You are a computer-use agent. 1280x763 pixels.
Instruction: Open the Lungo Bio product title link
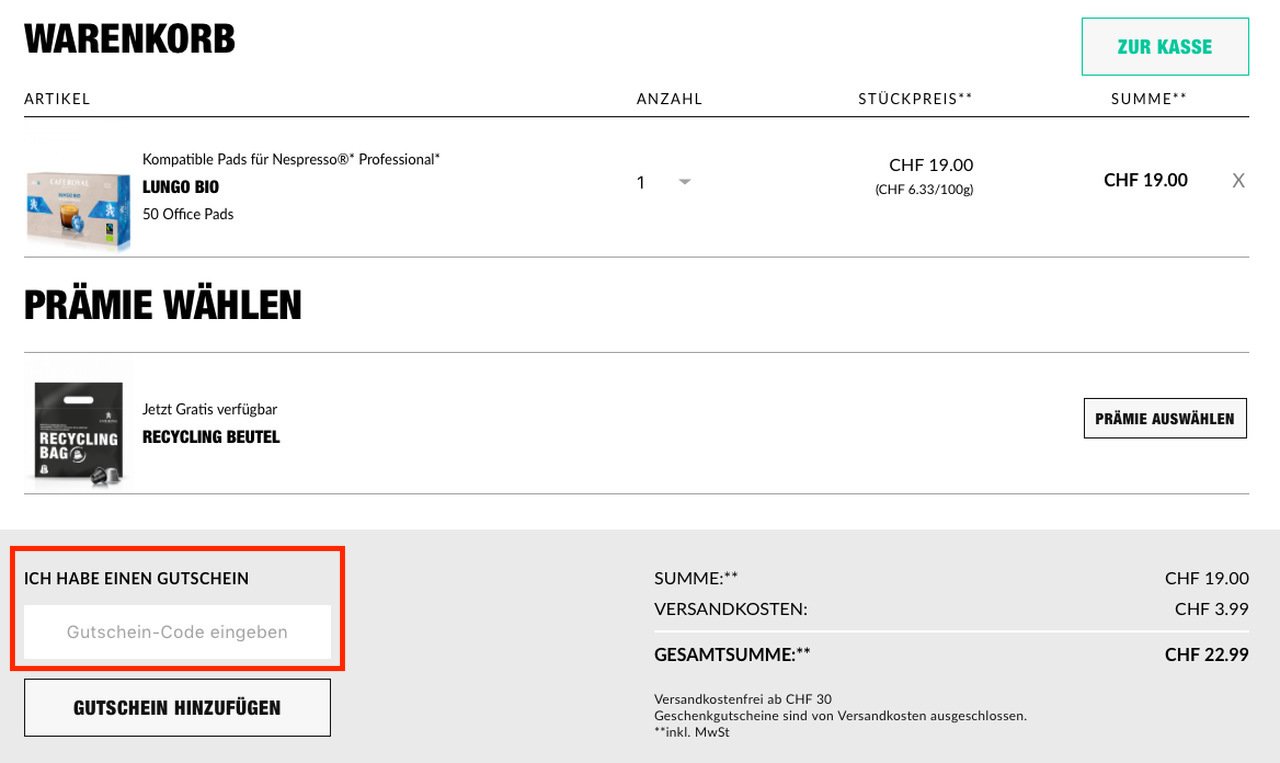click(x=181, y=187)
